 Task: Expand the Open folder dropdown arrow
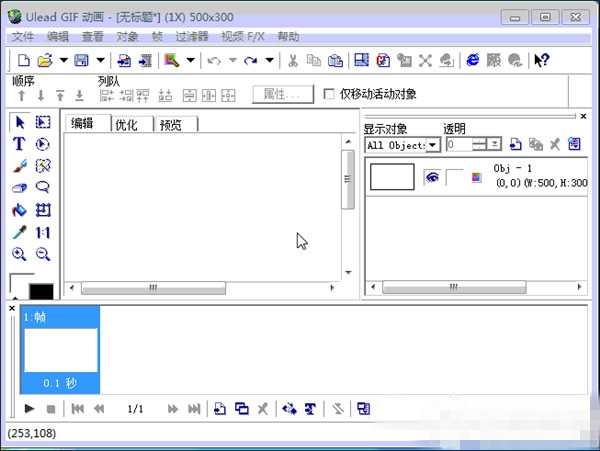(63, 61)
